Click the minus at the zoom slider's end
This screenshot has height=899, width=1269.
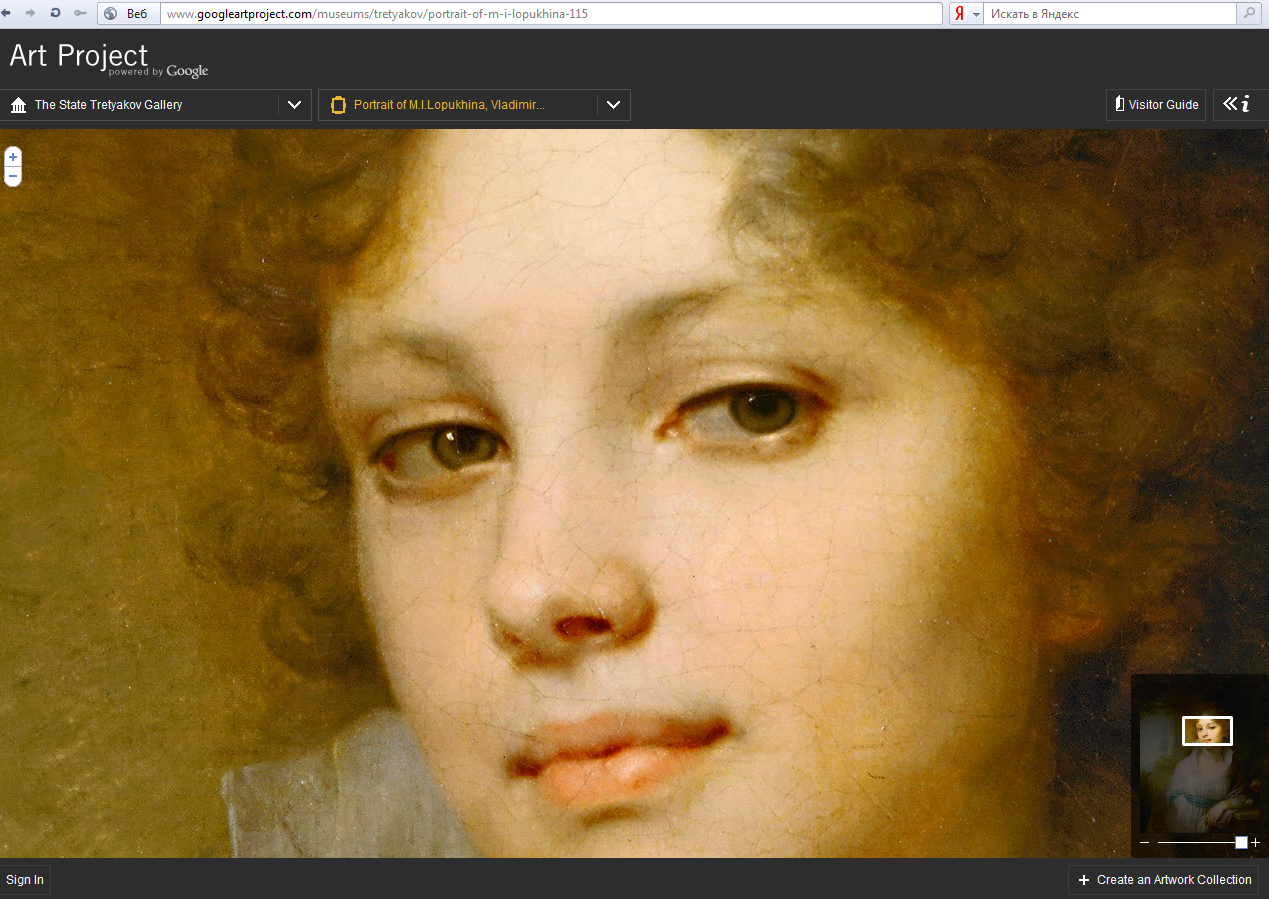click(x=1145, y=843)
